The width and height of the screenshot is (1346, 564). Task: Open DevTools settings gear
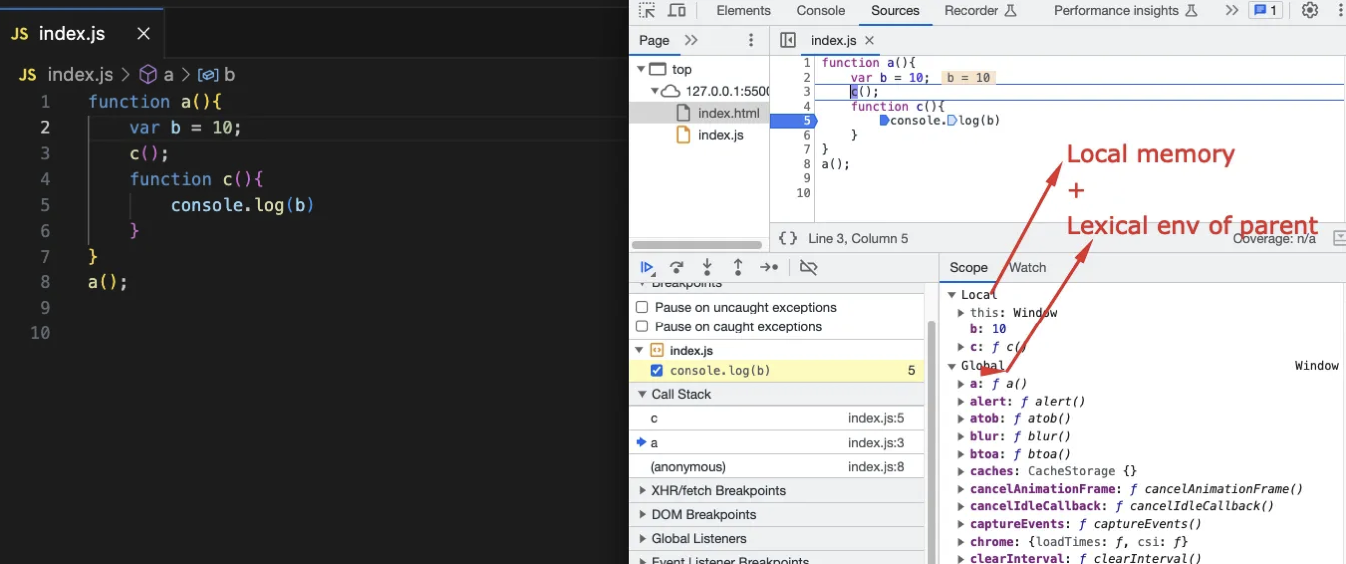(x=1310, y=11)
